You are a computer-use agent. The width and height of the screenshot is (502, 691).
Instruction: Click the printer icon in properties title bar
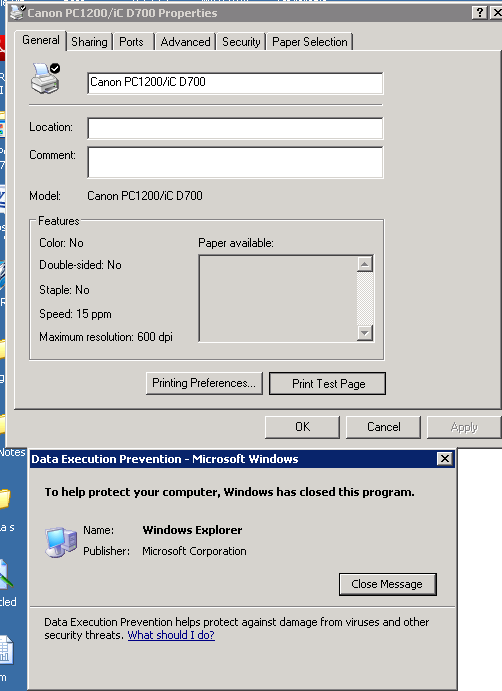point(17,12)
